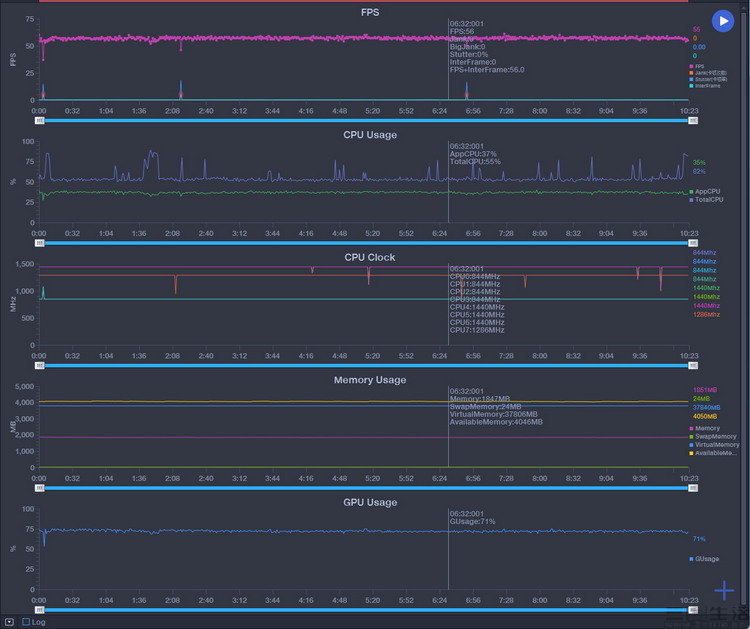Viewport: 750px width, 629px height.
Task: Click the 24MB swap memory value
Action: (701, 399)
